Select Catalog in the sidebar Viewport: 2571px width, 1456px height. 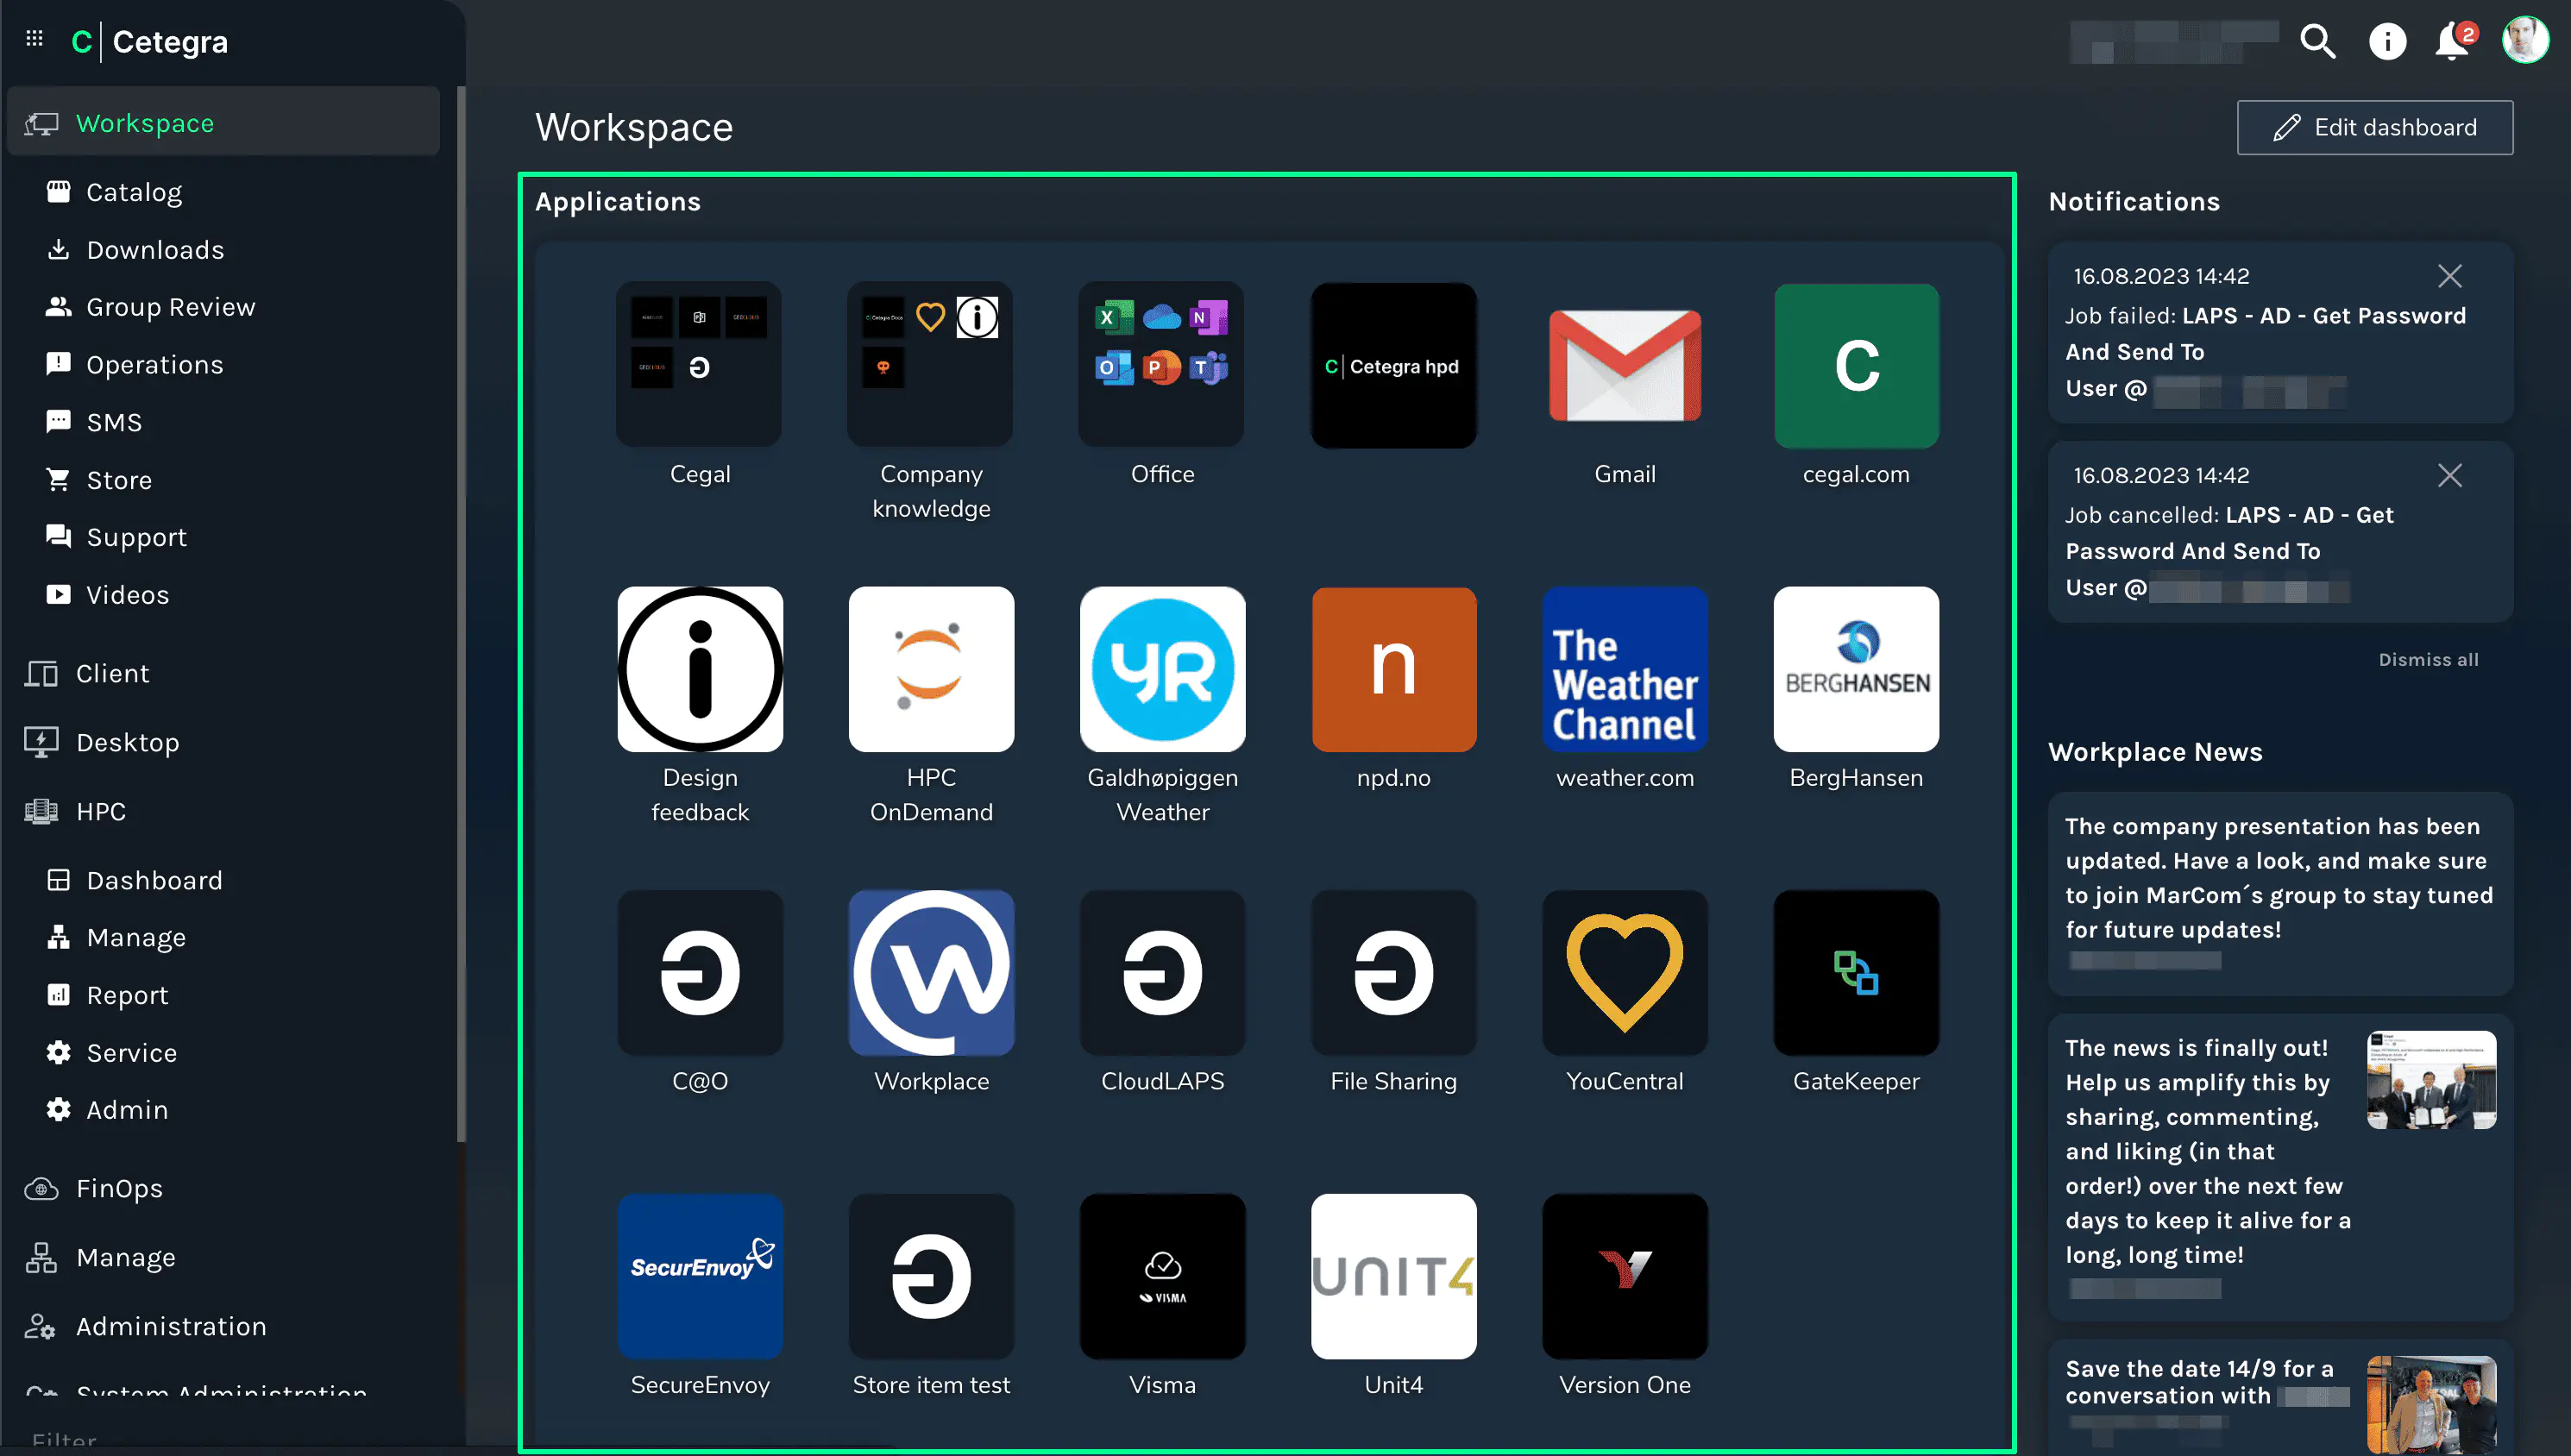click(x=134, y=192)
